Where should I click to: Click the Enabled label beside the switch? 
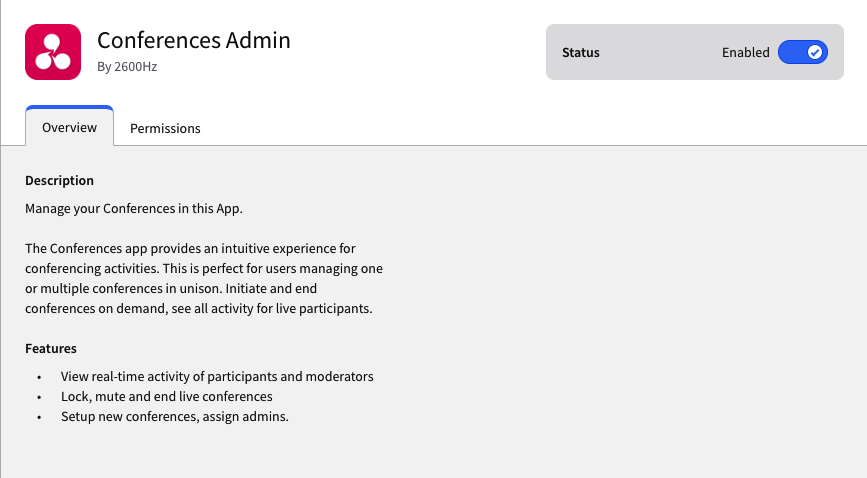745,53
